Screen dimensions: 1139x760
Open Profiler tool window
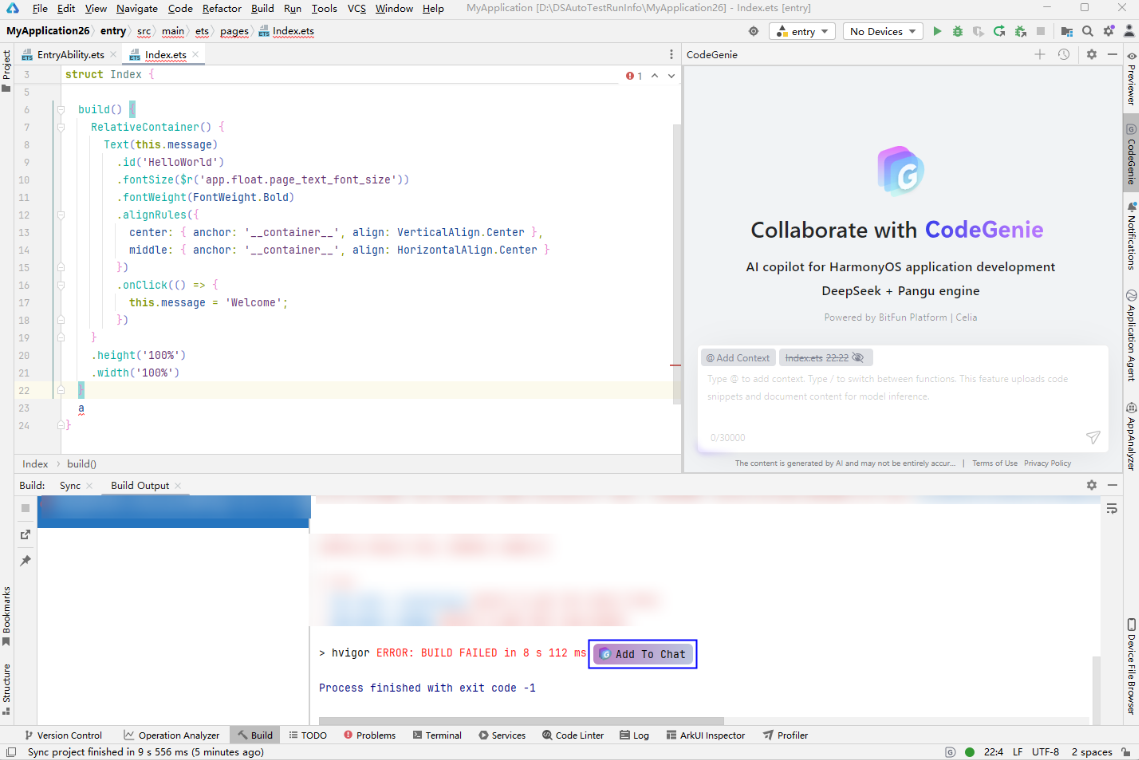pos(785,735)
